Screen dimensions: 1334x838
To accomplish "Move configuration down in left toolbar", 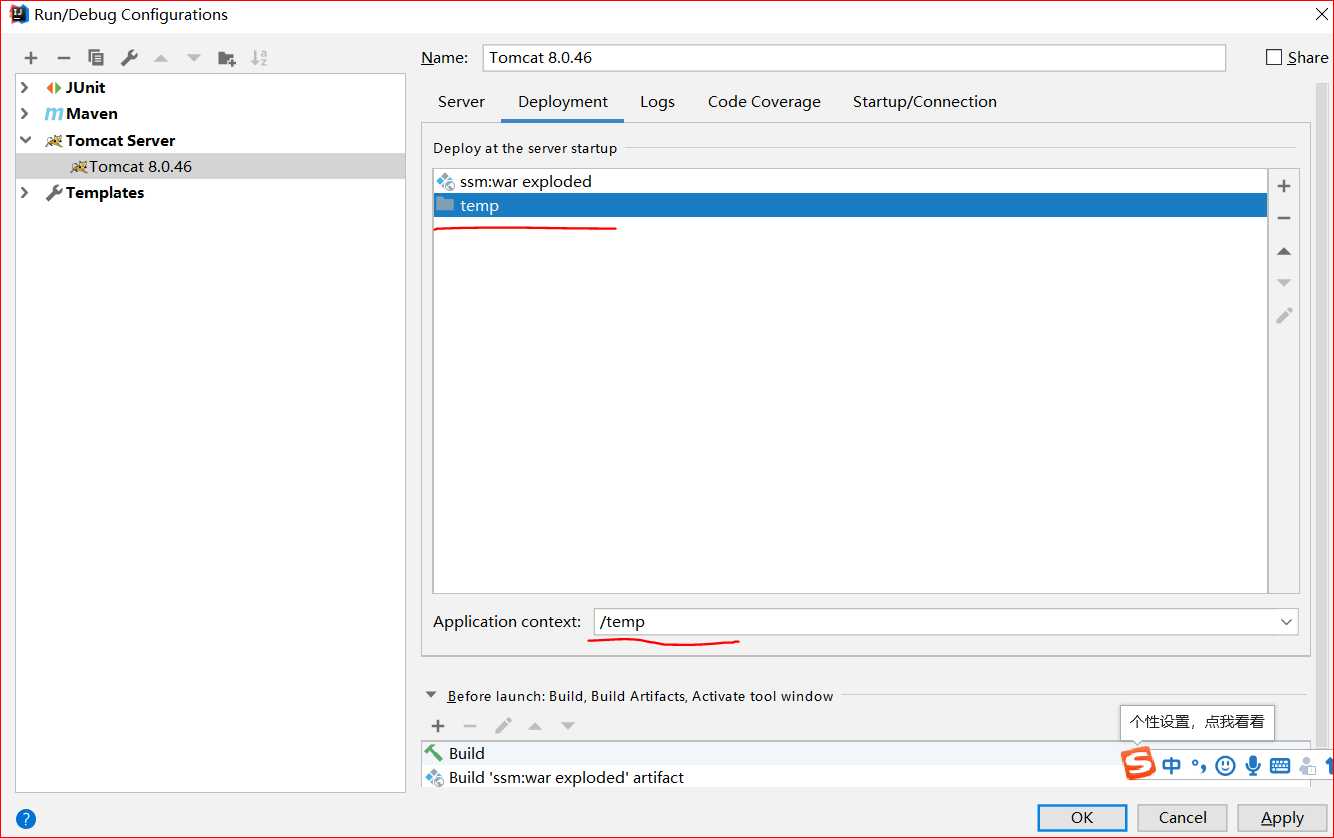I will click(x=194, y=58).
